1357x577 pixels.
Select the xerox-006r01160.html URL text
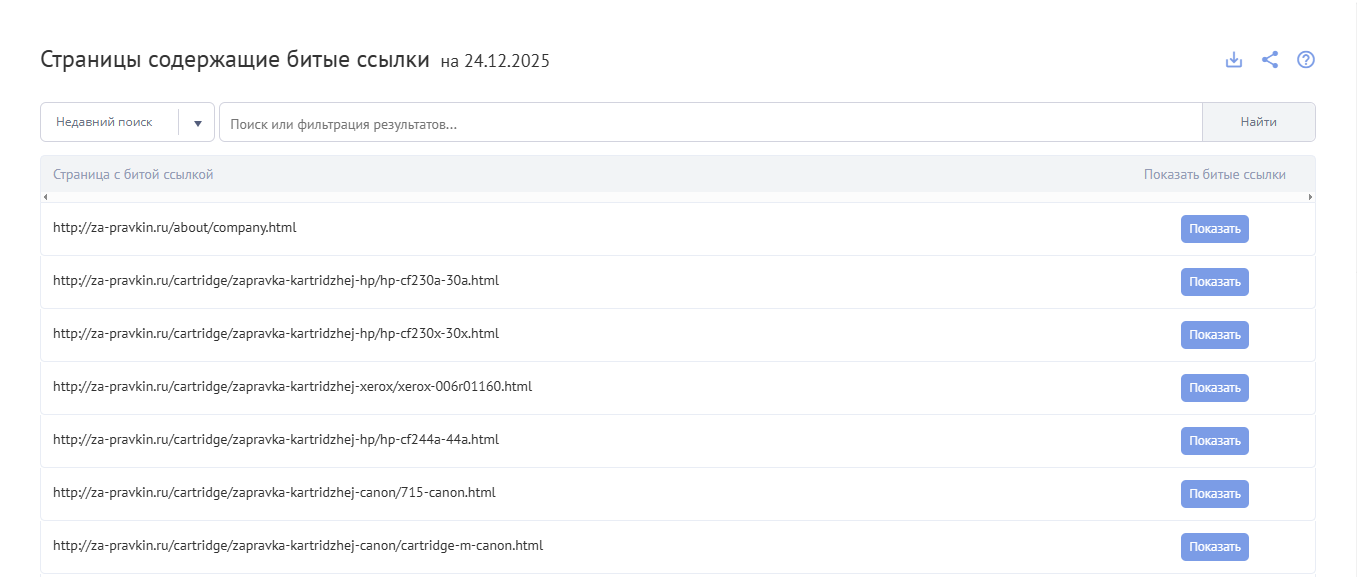pyautogui.click(x=293, y=387)
